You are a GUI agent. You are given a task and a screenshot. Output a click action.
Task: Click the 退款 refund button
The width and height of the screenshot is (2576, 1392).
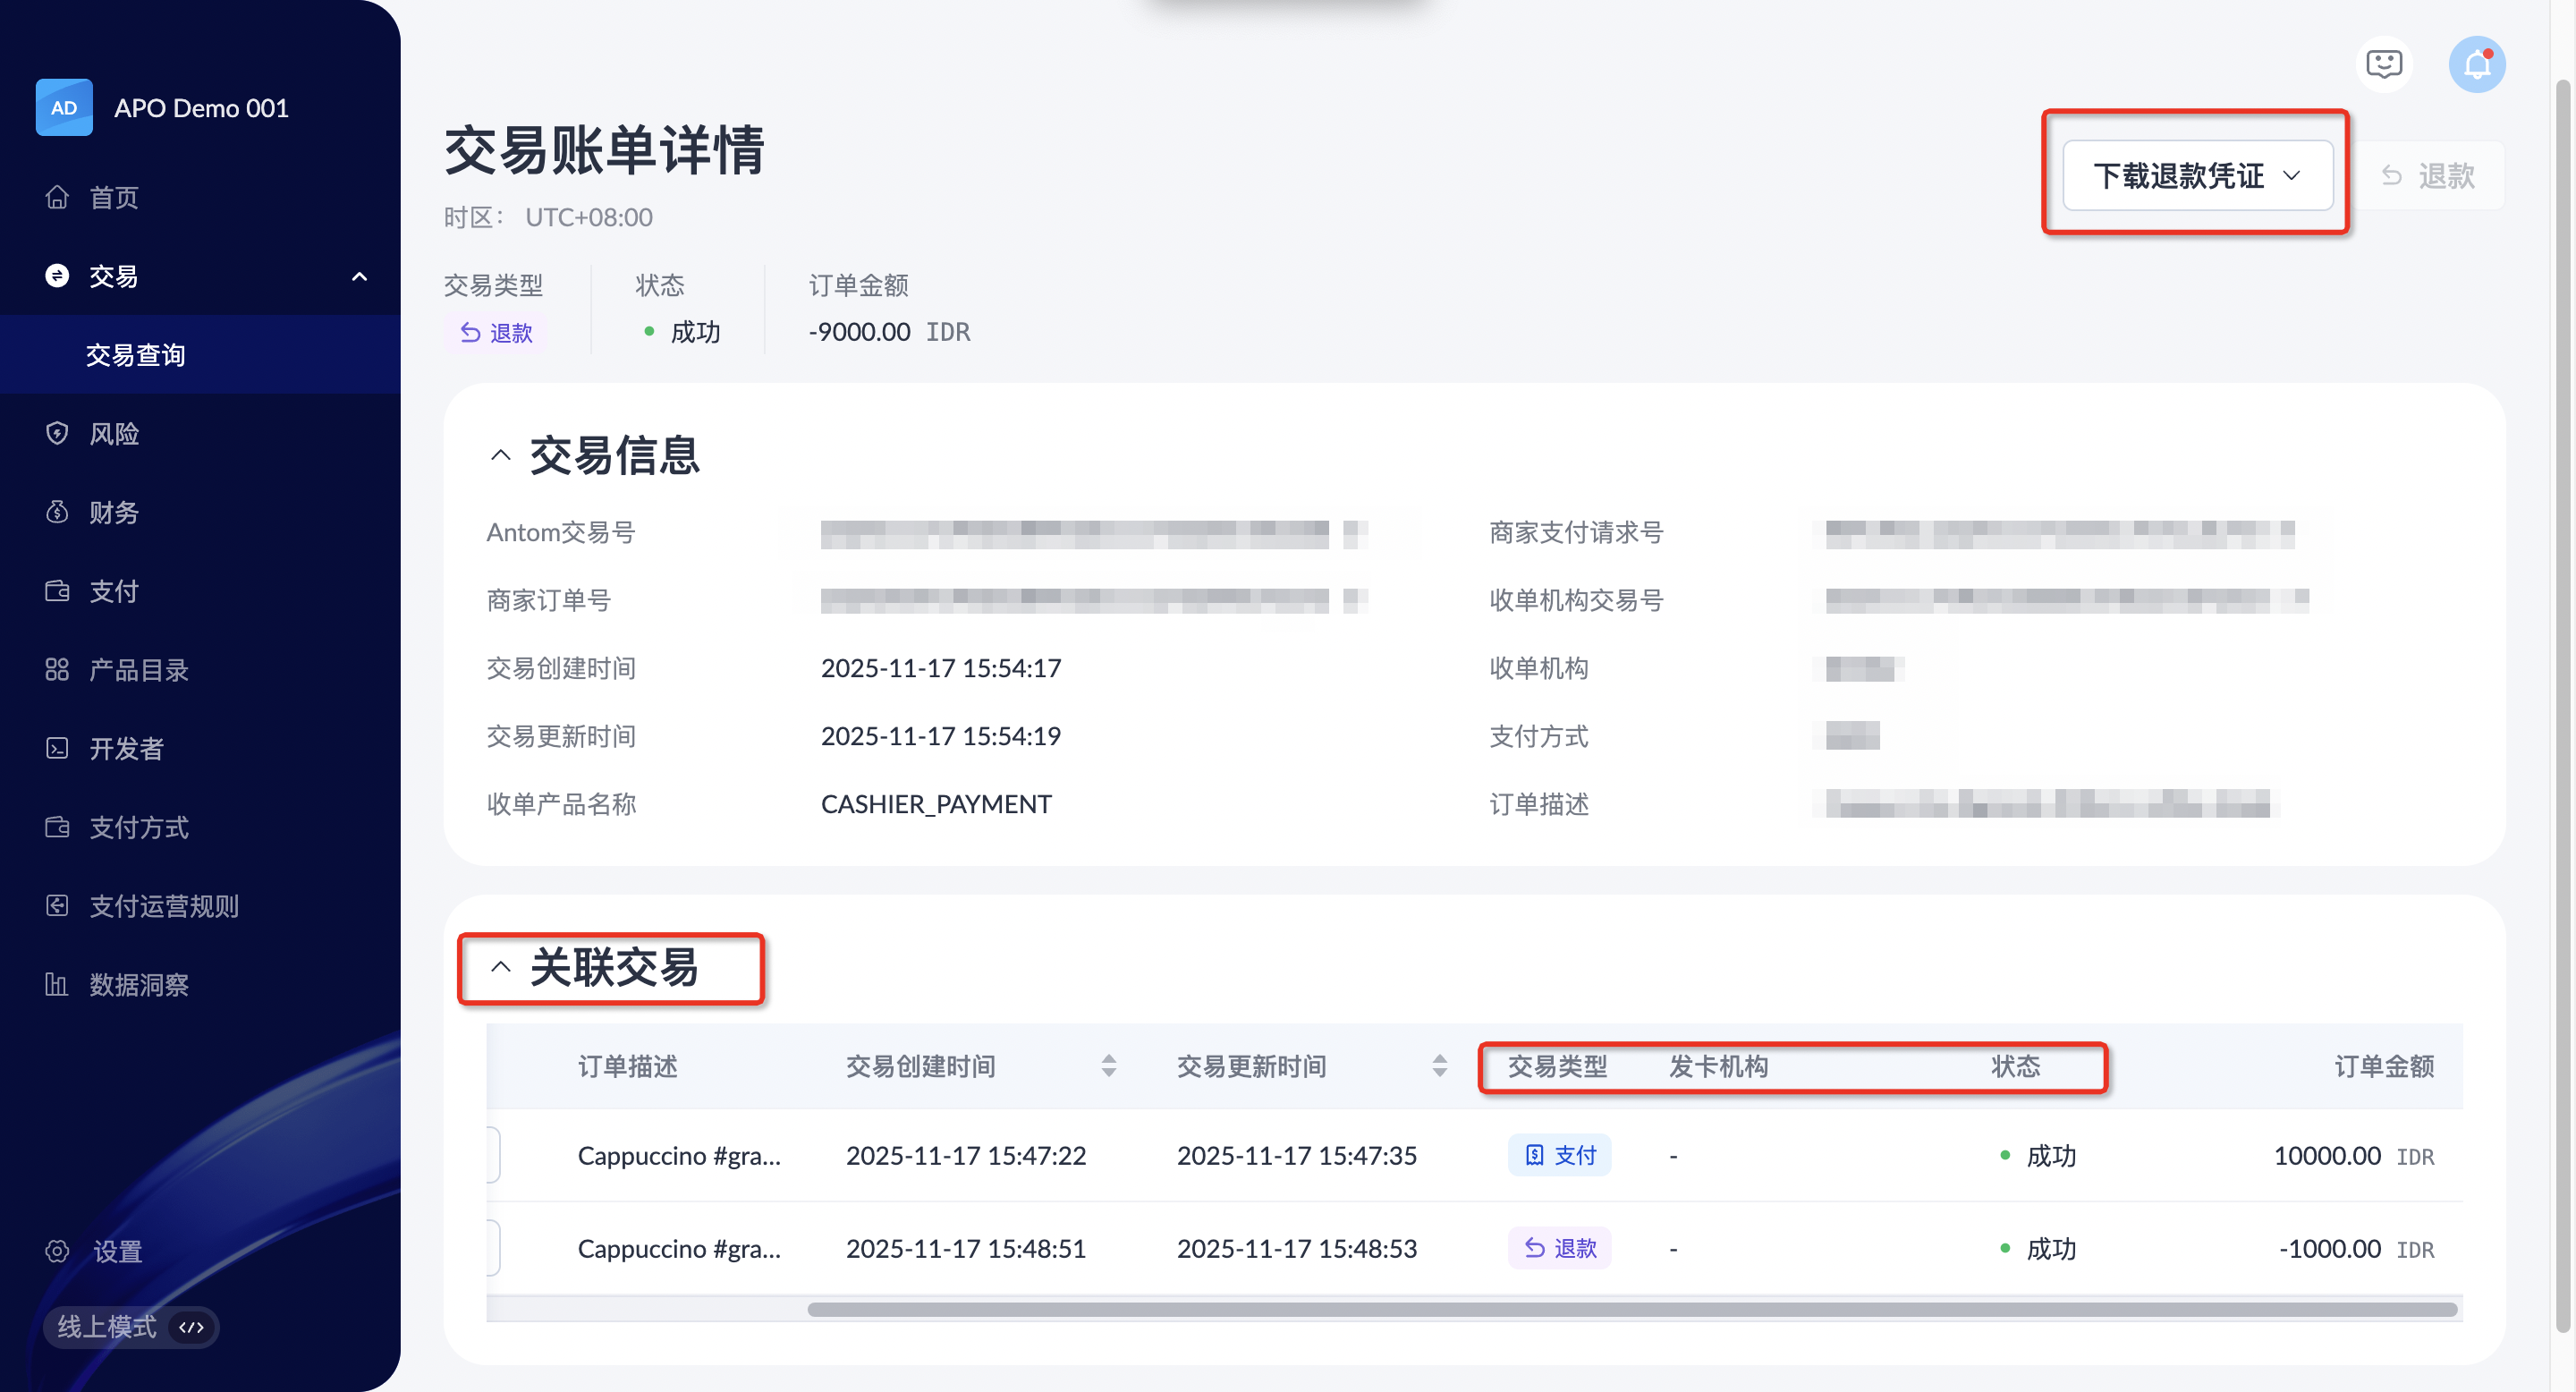(2428, 176)
